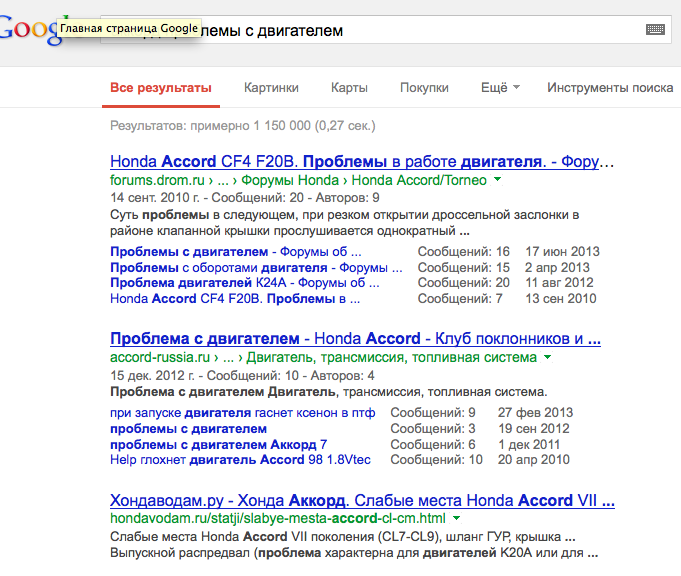
Task: Click Форумы Honda breadcrumb link
Action: click(x=290, y=180)
